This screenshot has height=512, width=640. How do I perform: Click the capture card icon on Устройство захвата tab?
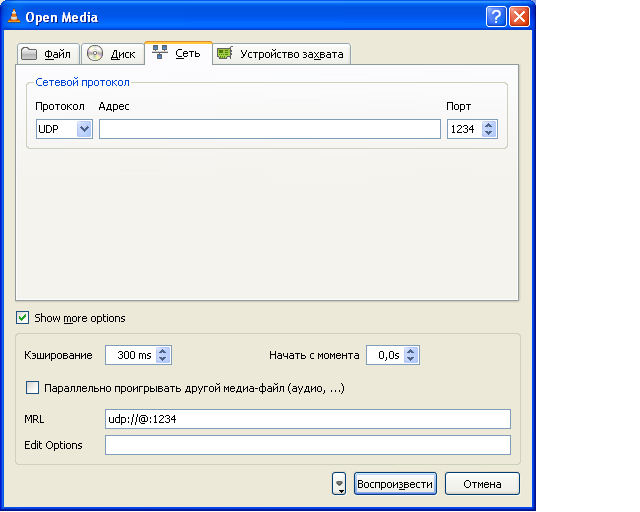pyautogui.click(x=226, y=54)
